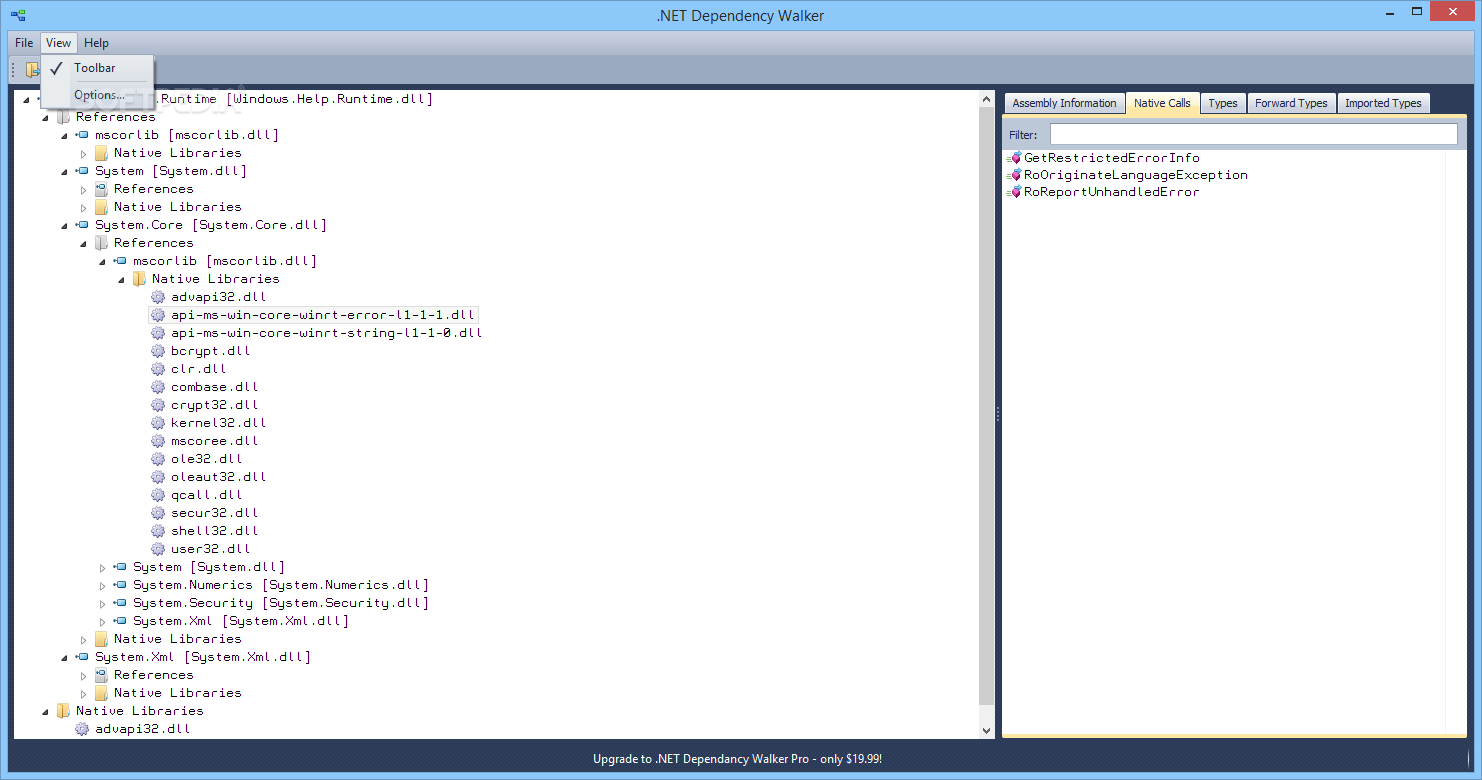Viewport: 1482px width, 780px height.
Task: Click the vertical splitter grip between panels
Action: pos(998,414)
